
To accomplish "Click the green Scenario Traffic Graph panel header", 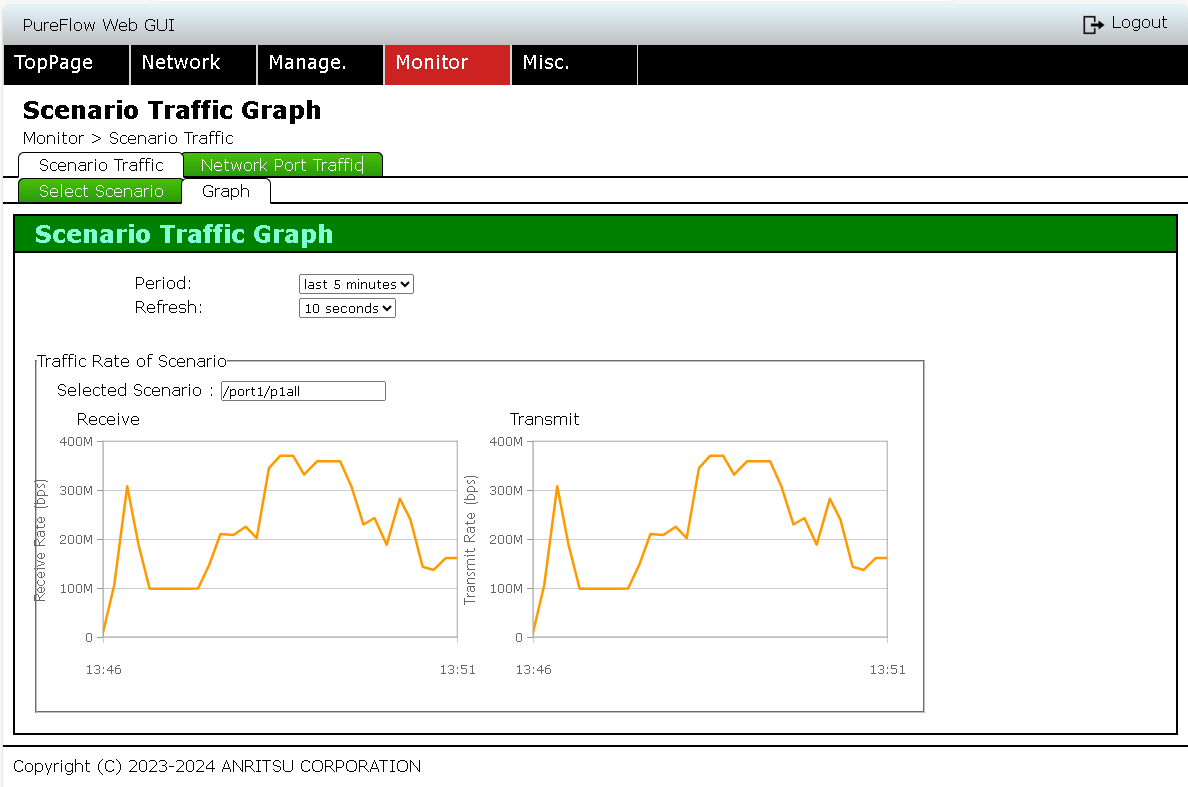I will coord(595,235).
